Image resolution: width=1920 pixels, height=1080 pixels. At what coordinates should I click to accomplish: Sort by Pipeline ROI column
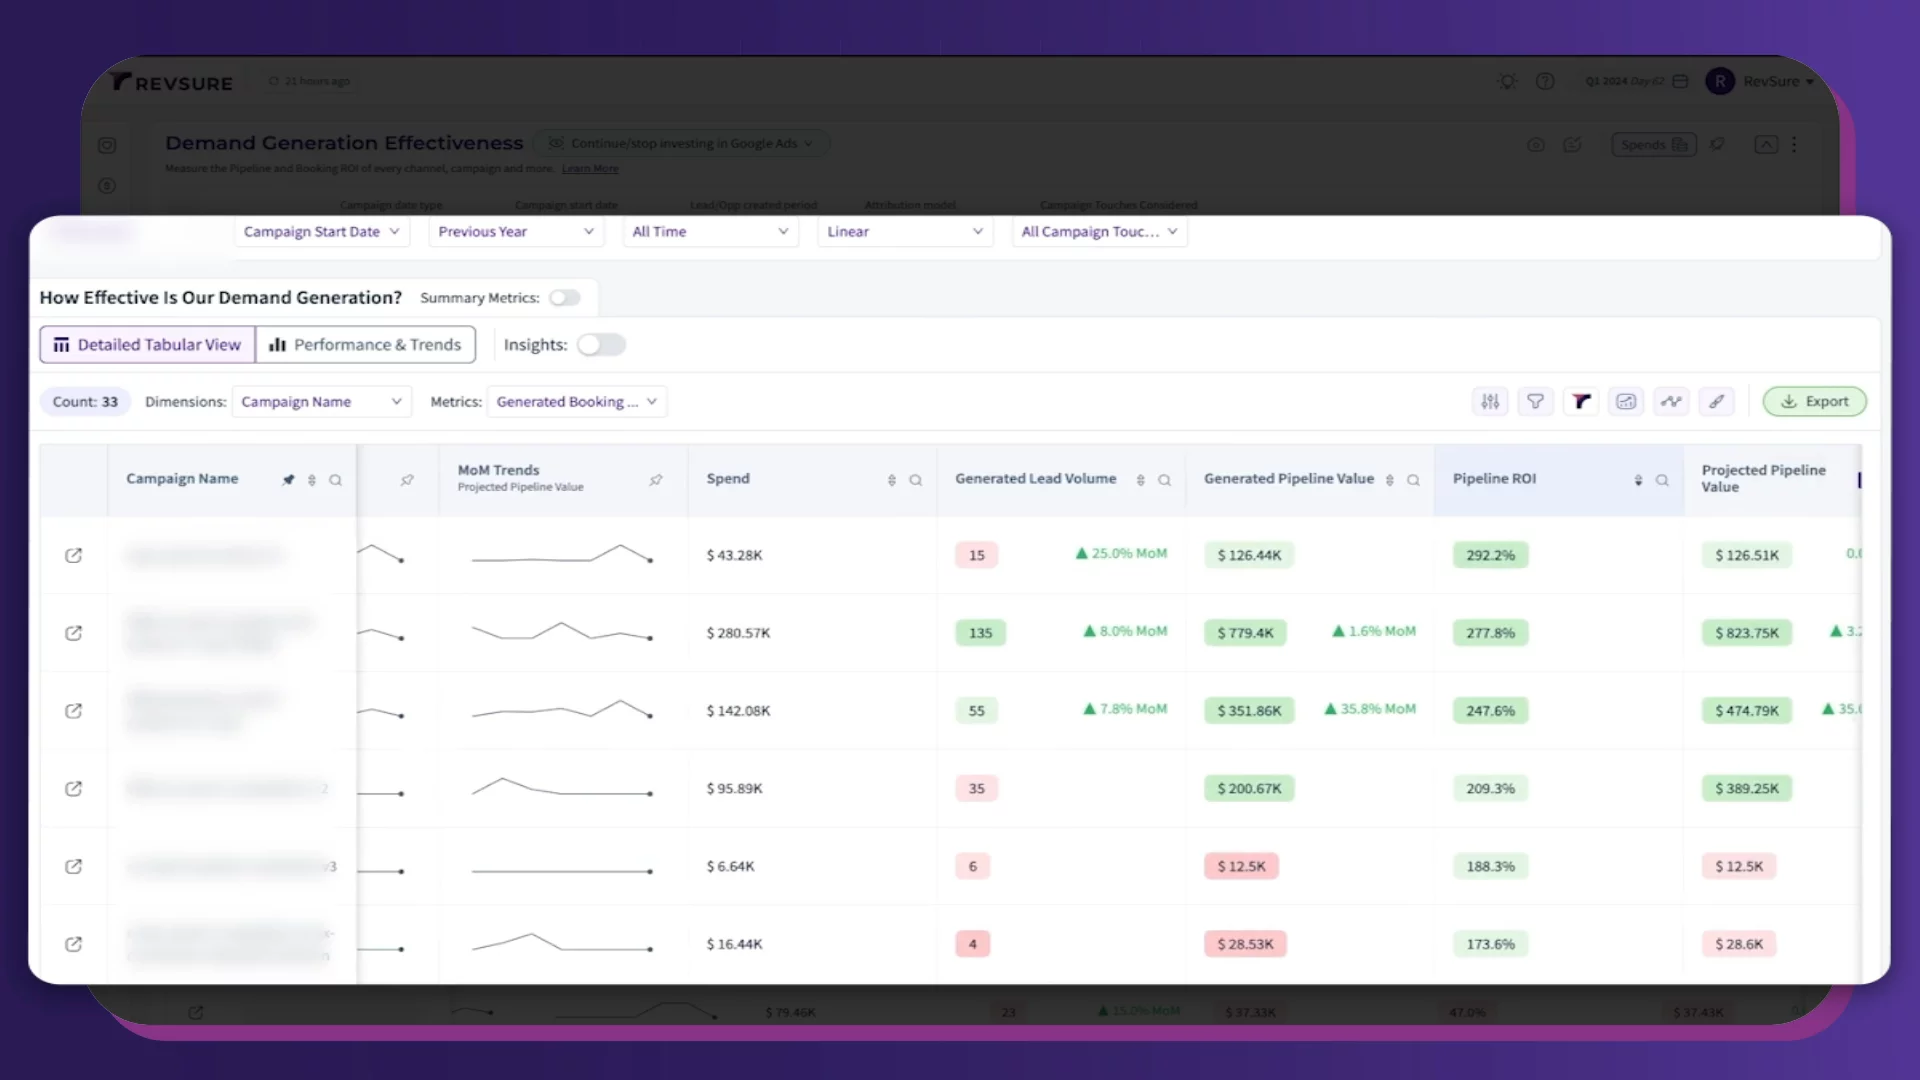[x=1638, y=480]
